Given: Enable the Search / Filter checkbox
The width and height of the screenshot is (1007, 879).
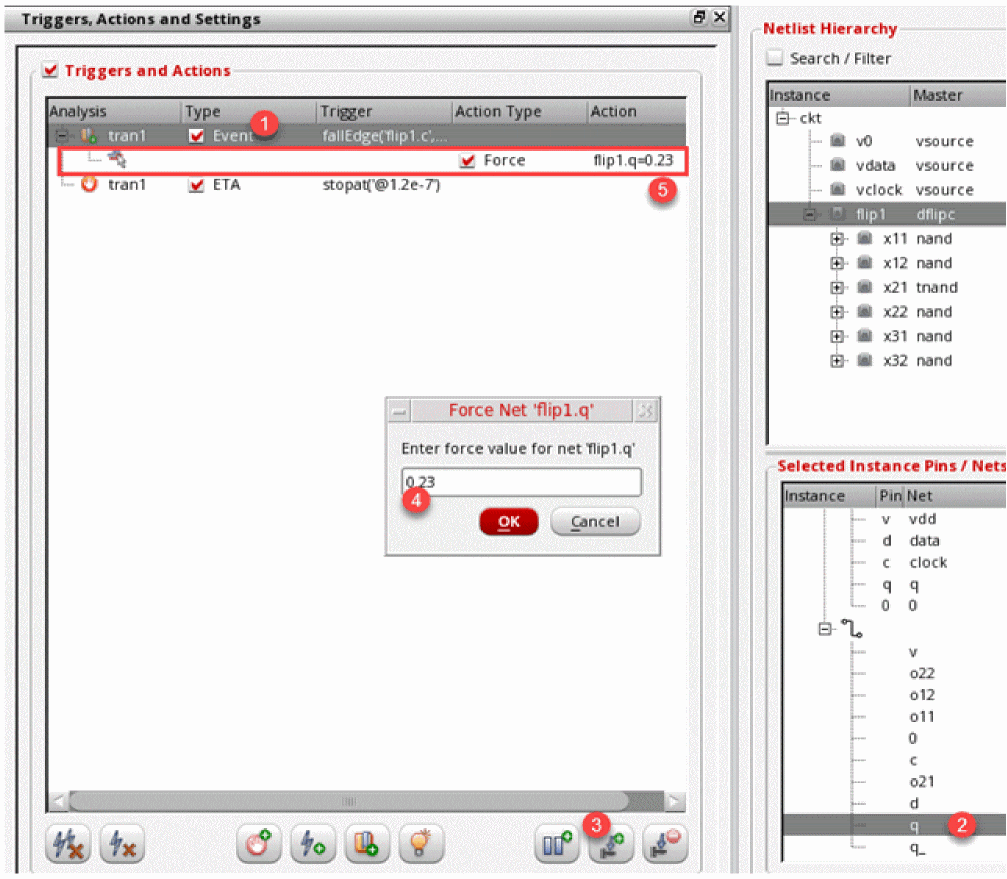Looking at the screenshot, I should 775,58.
